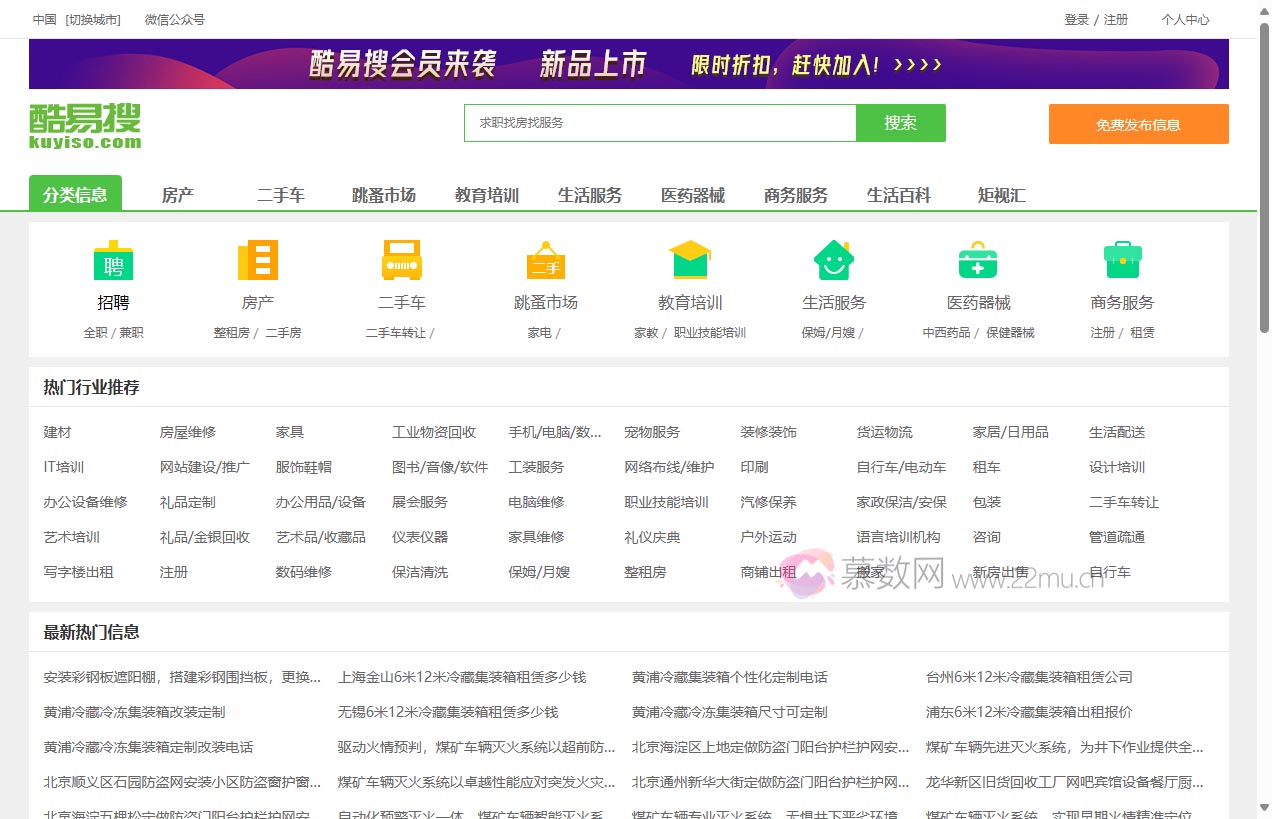Click the 二手车 (used cars) category icon
1272x819 pixels.
(401, 262)
